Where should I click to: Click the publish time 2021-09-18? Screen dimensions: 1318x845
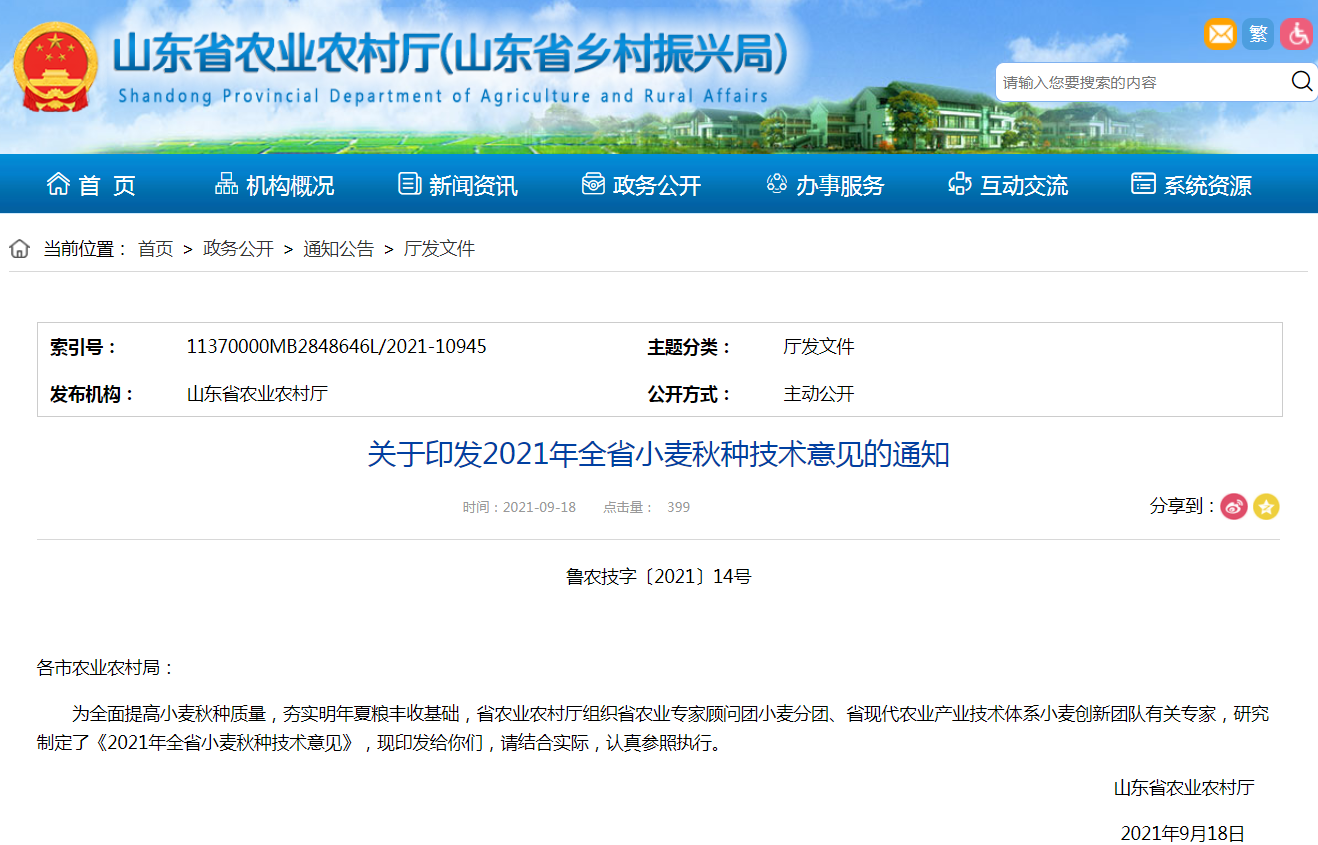[539, 507]
